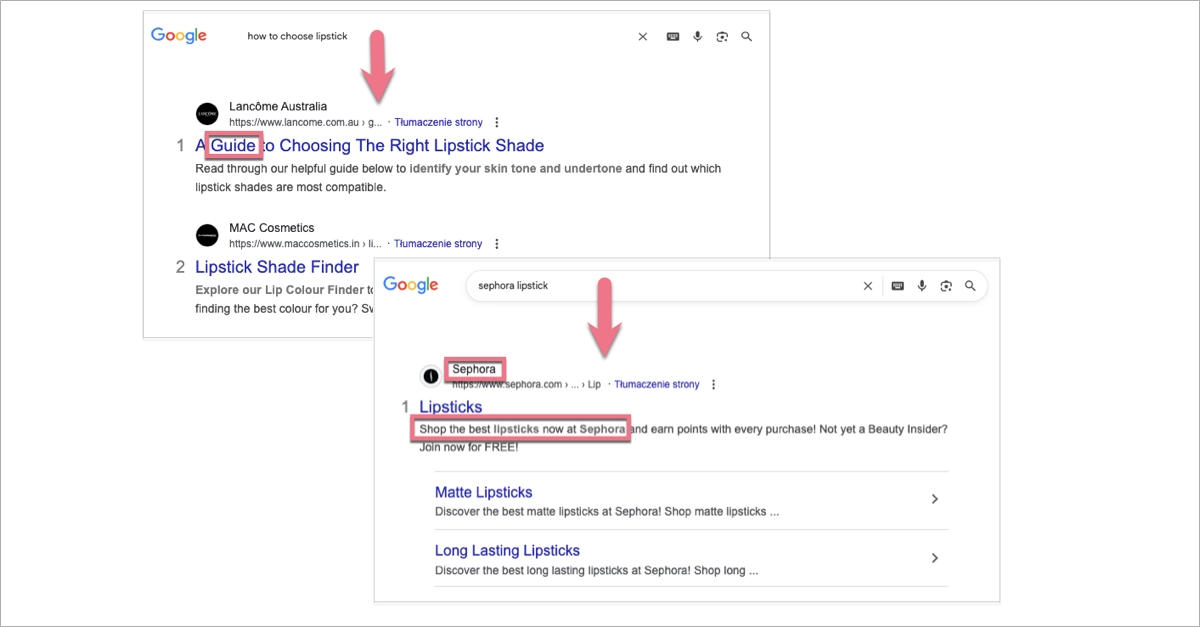This screenshot has height=627, width=1200.
Task: Open the three-dot menu beside the Sephora Lipsticks result
Action: [x=713, y=383]
